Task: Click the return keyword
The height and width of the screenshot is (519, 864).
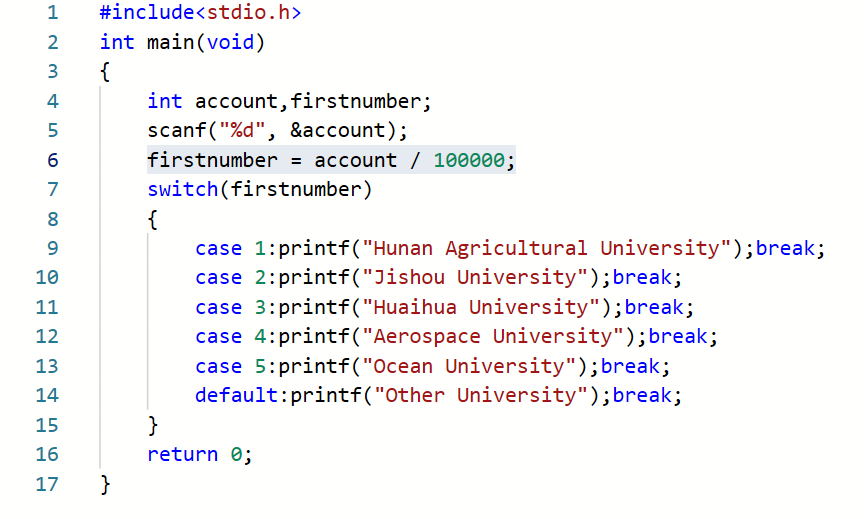Action: tap(183, 454)
